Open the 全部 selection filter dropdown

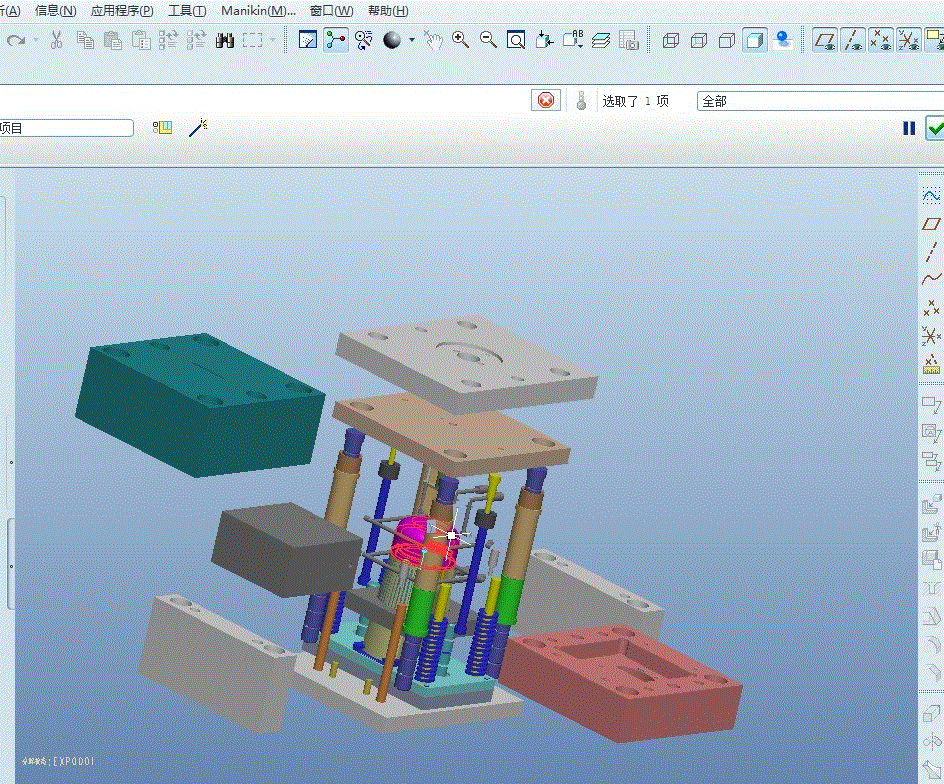coord(820,101)
